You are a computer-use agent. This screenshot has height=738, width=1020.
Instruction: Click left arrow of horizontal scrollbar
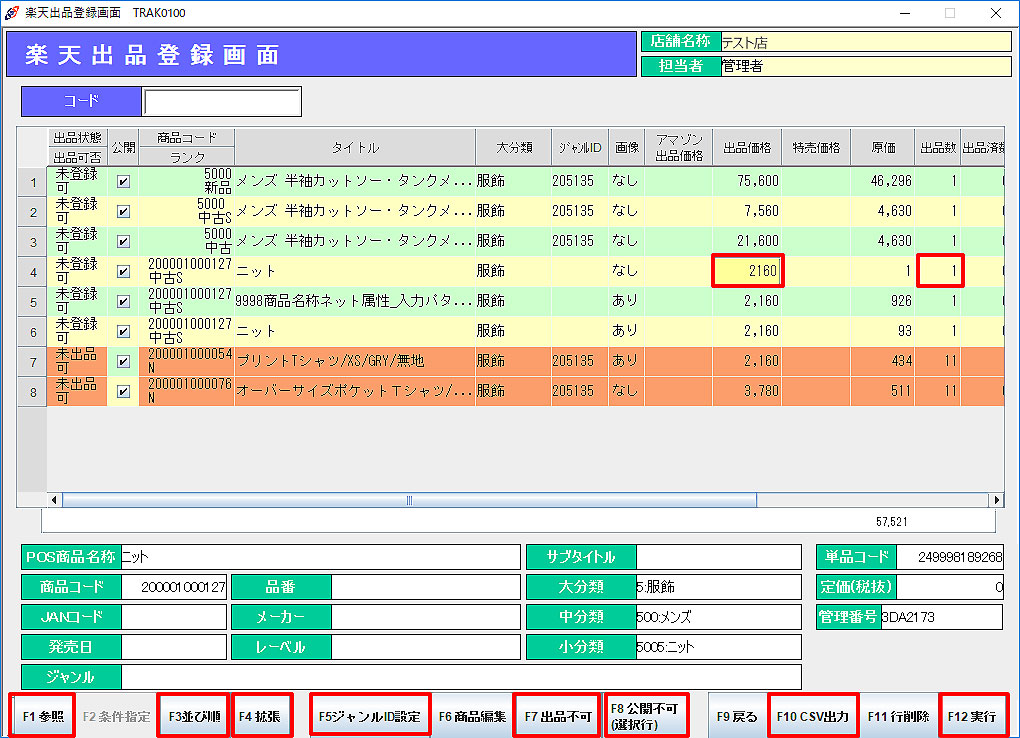click(55, 500)
